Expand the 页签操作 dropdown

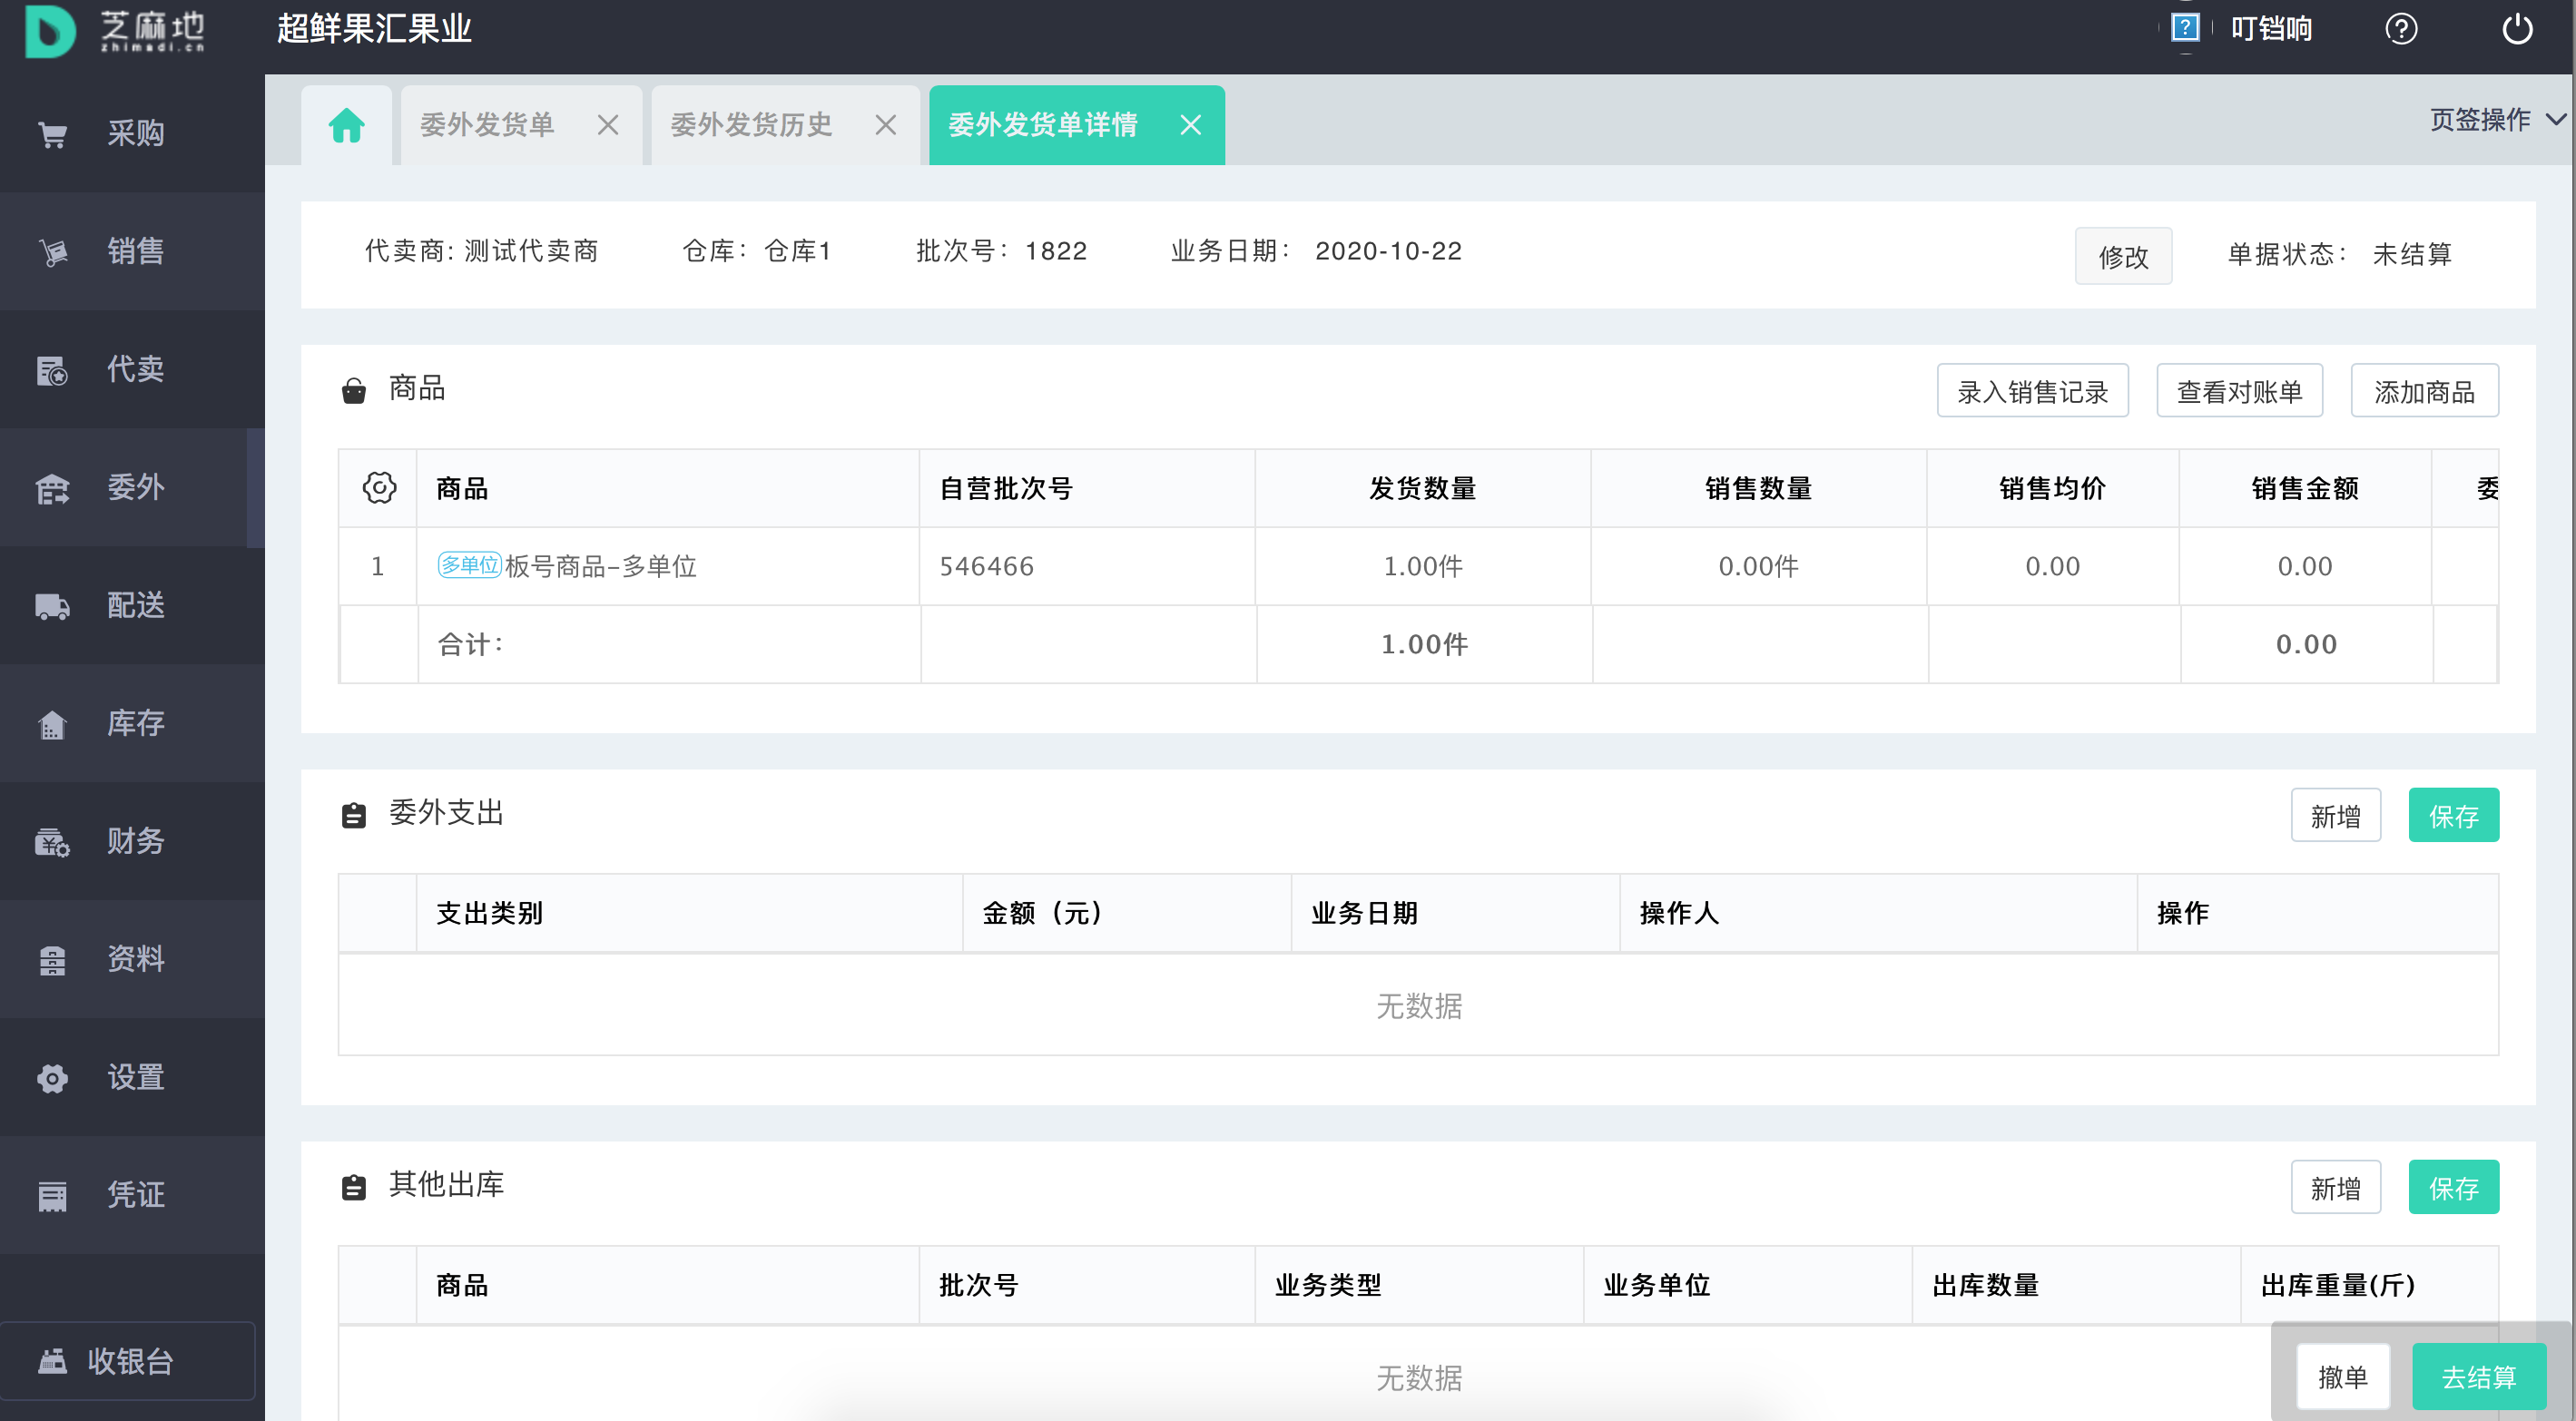pos(2497,120)
